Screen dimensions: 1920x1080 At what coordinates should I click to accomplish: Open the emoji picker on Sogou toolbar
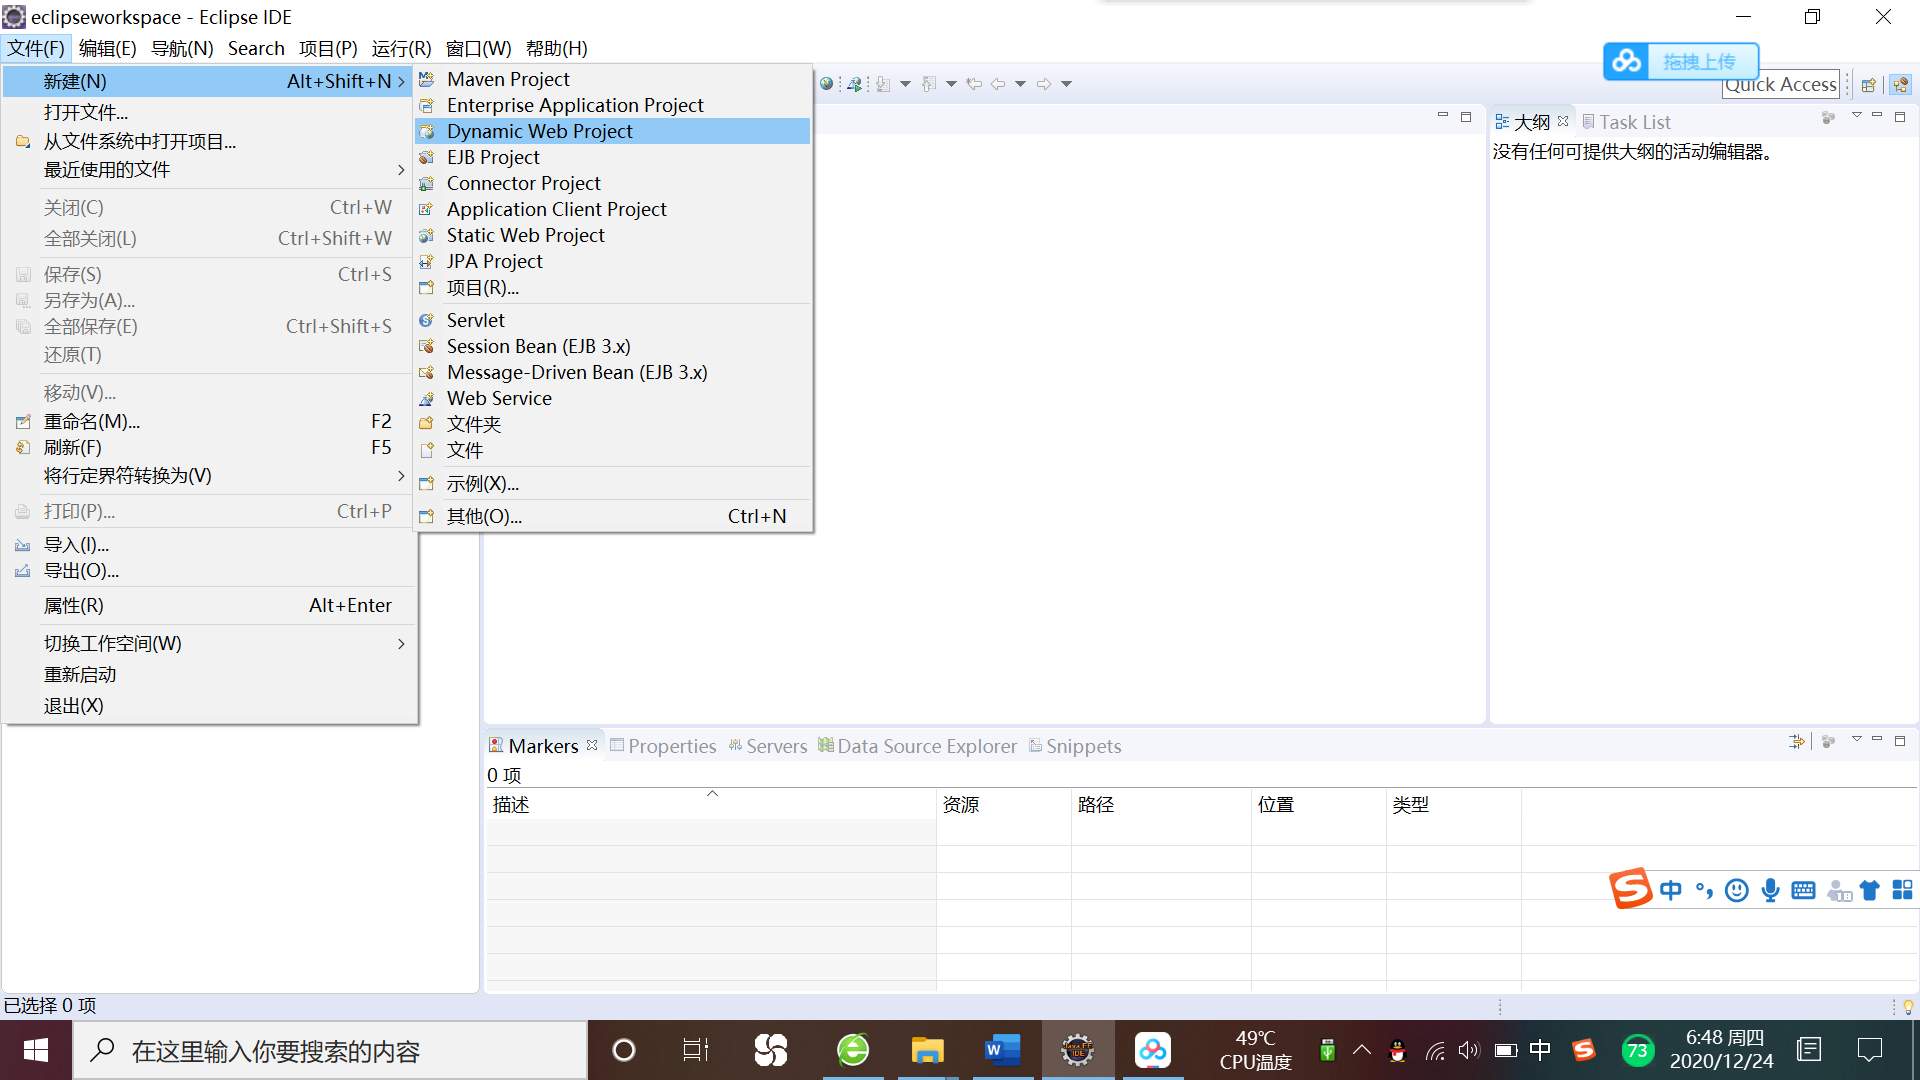(x=1737, y=890)
